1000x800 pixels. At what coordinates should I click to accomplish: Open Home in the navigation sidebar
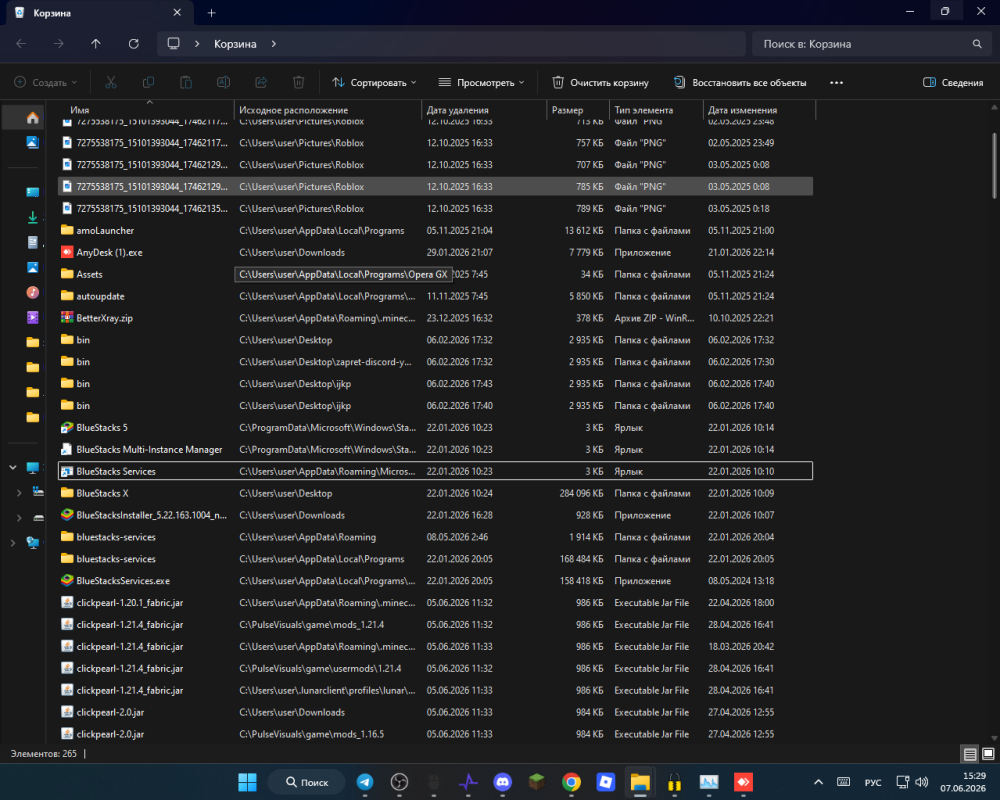[x=33, y=118]
